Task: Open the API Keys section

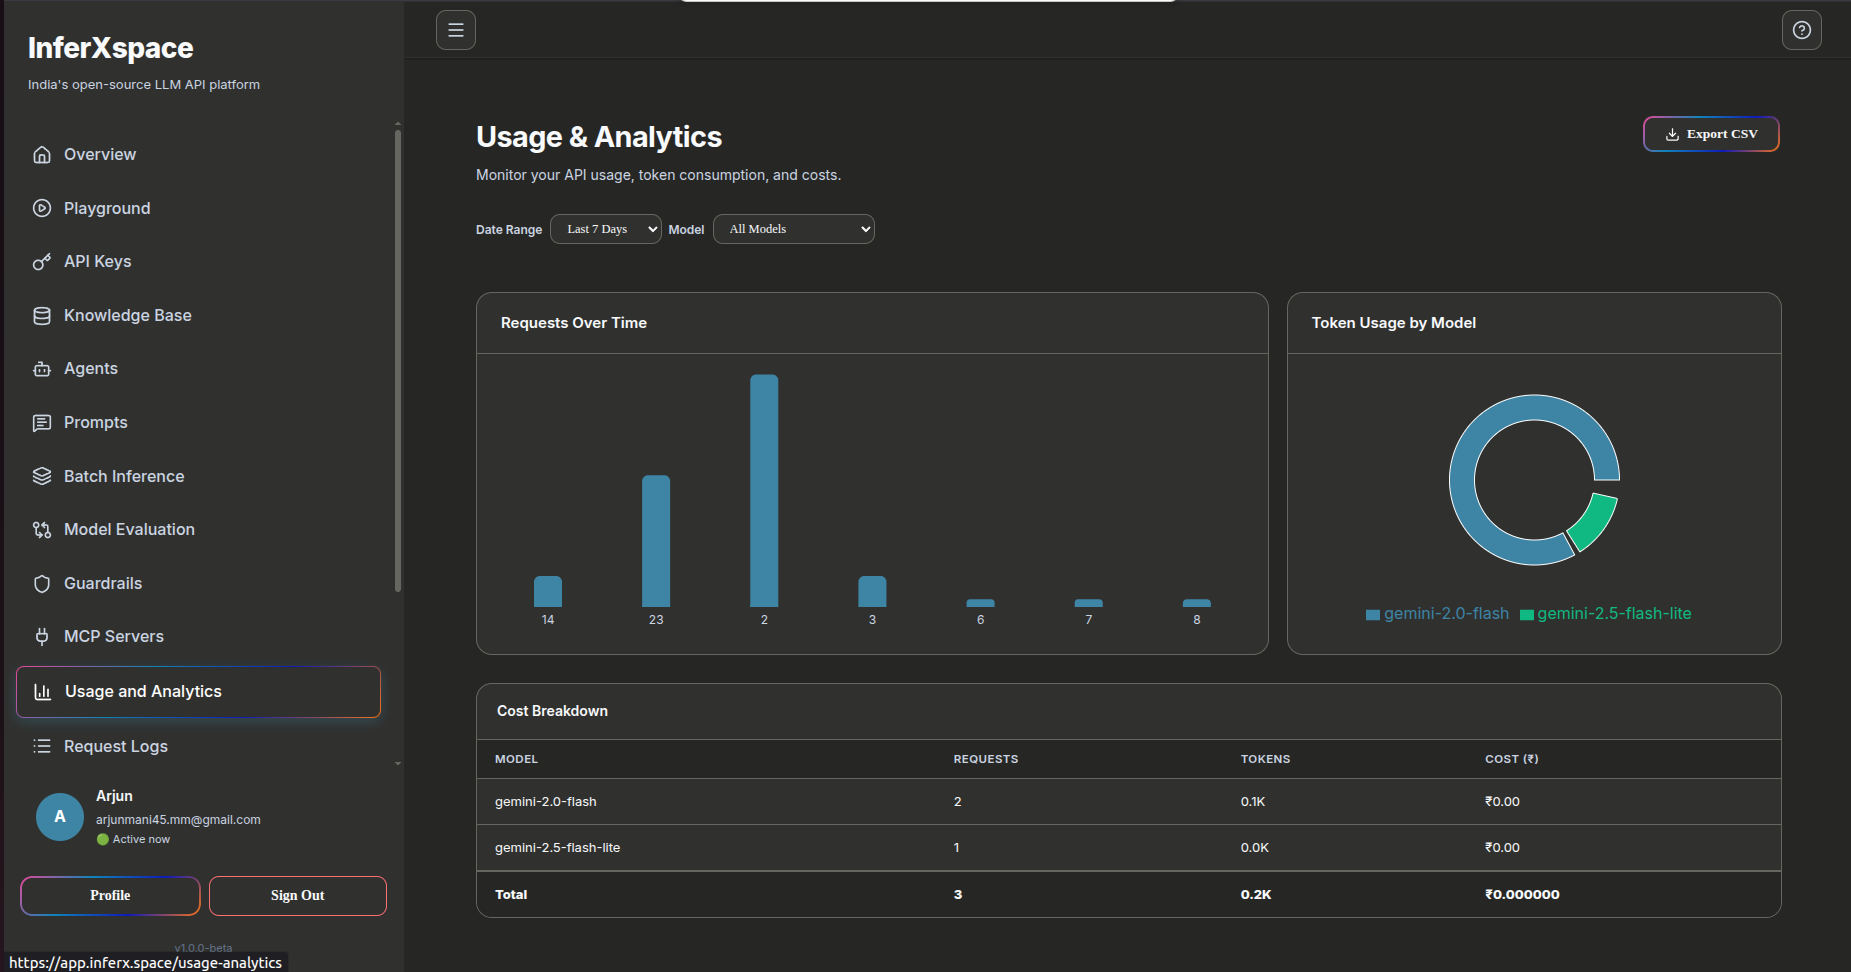Action: (98, 261)
